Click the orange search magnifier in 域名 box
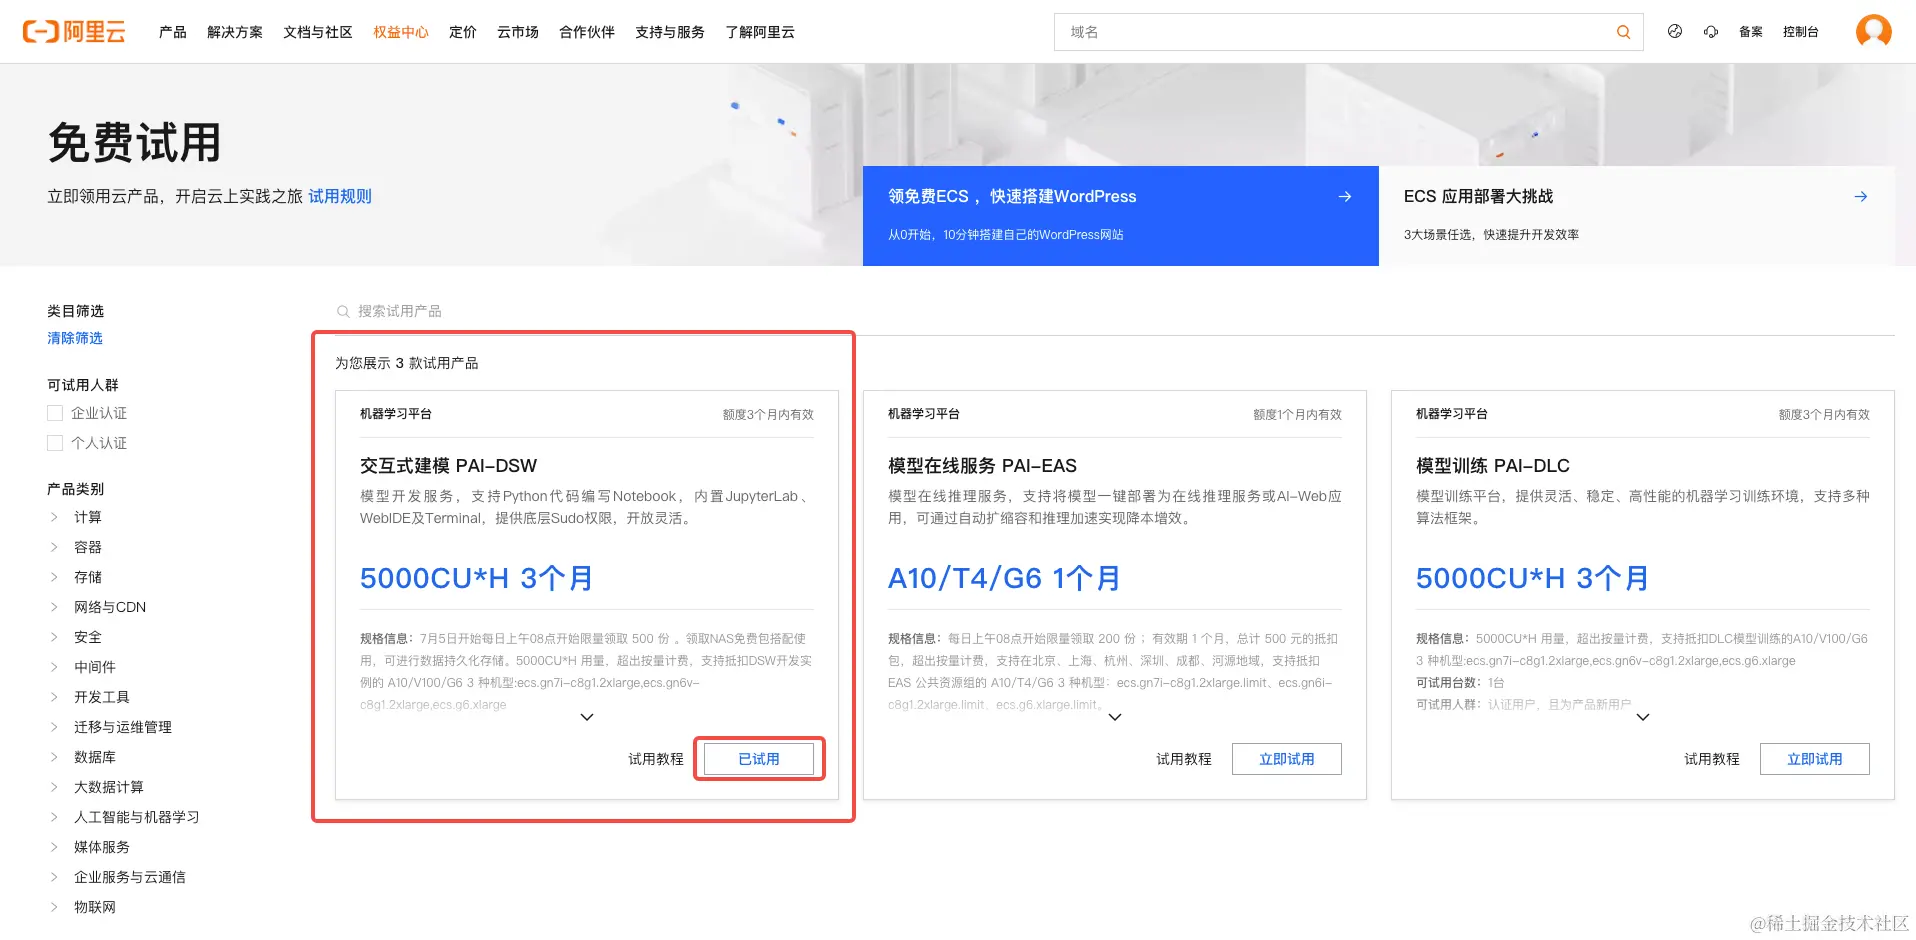The width and height of the screenshot is (1916, 940). (x=1623, y=32)
